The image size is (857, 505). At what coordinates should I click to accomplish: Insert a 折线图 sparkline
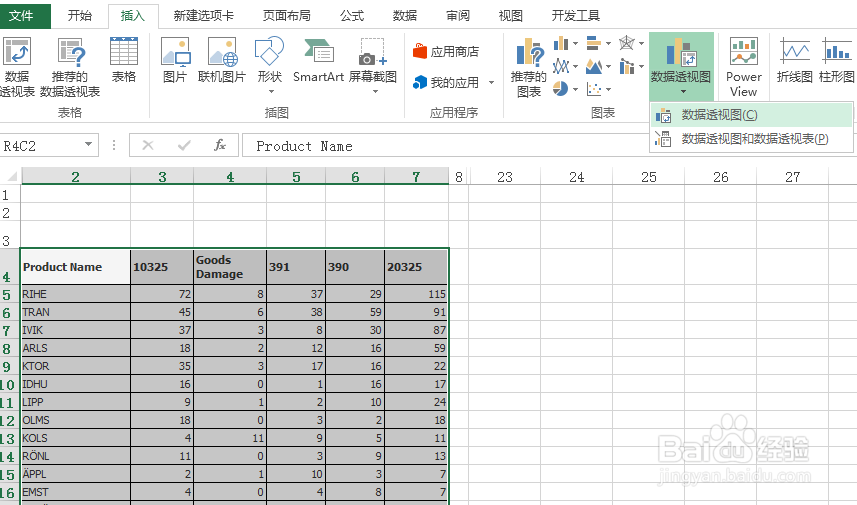click(x=795, y=60)
